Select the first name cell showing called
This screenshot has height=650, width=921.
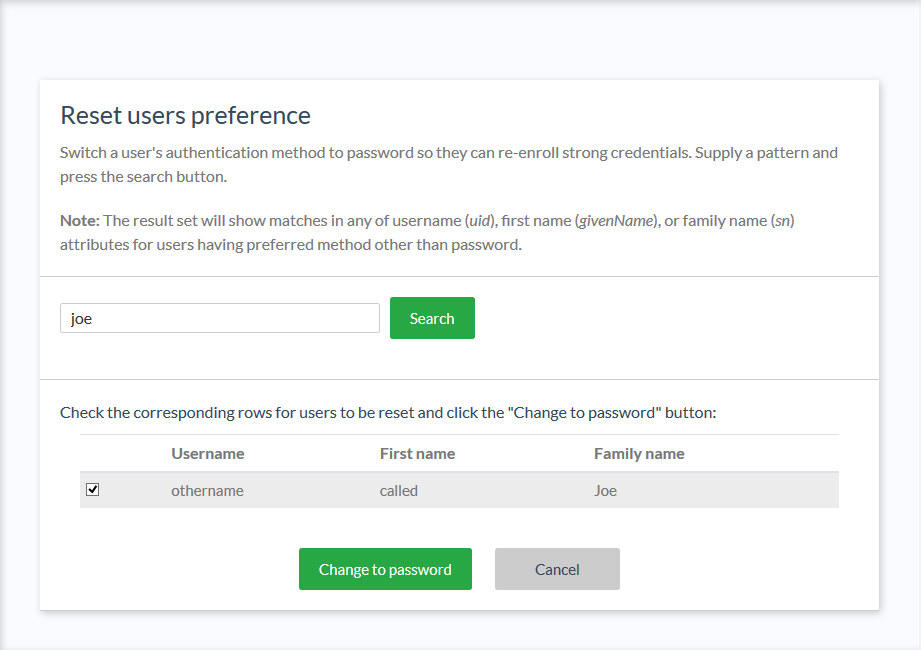pos(398,490)
